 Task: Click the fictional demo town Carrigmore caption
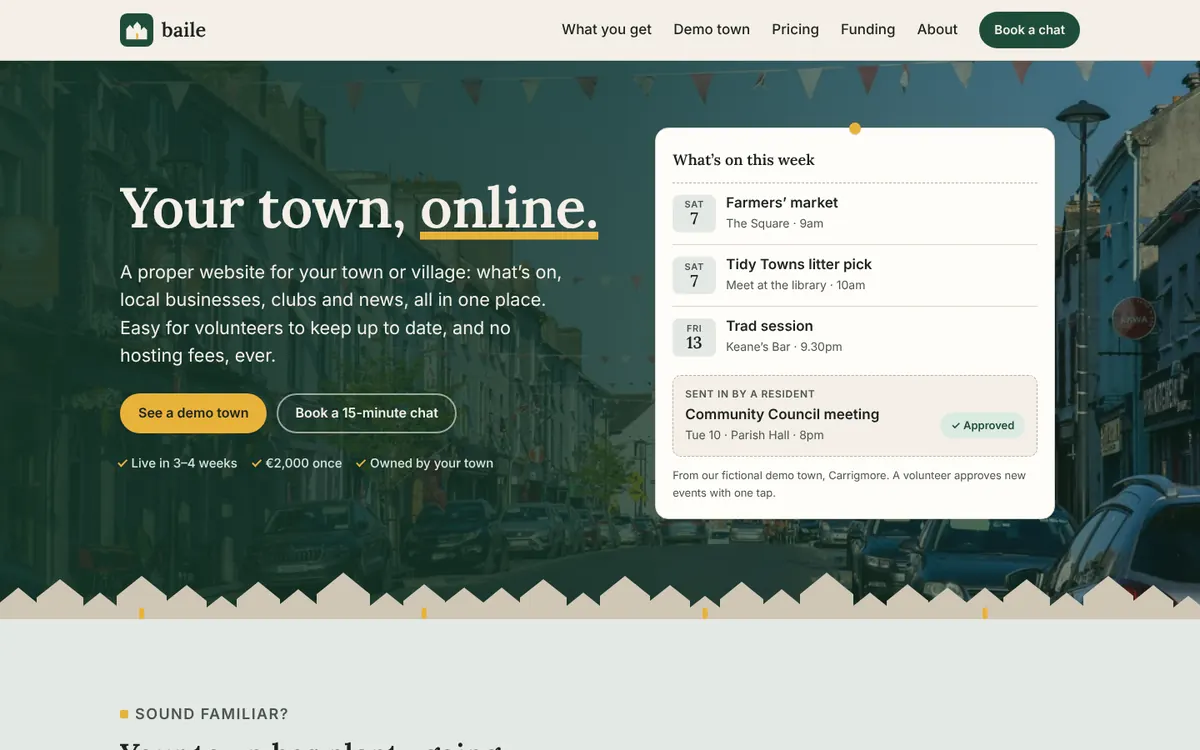849,484
